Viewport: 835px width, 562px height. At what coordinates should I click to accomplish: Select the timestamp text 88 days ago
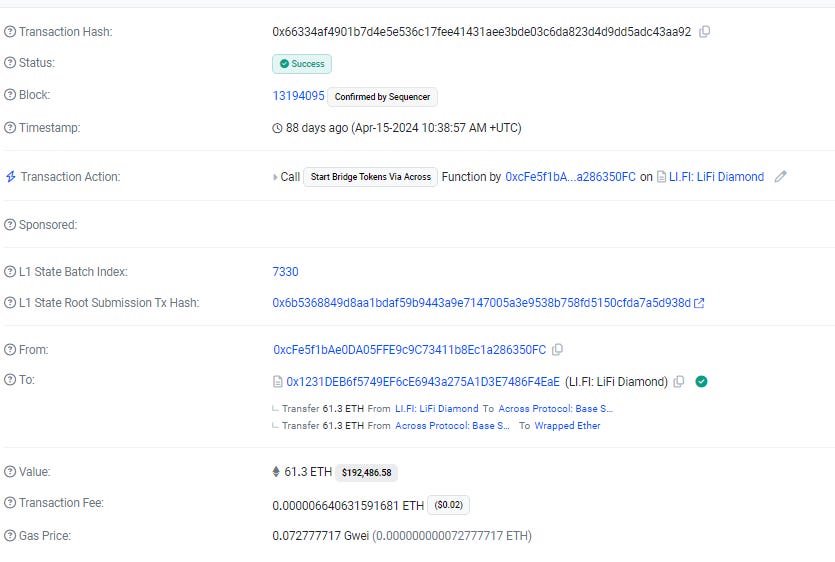[x=404, y=128]
